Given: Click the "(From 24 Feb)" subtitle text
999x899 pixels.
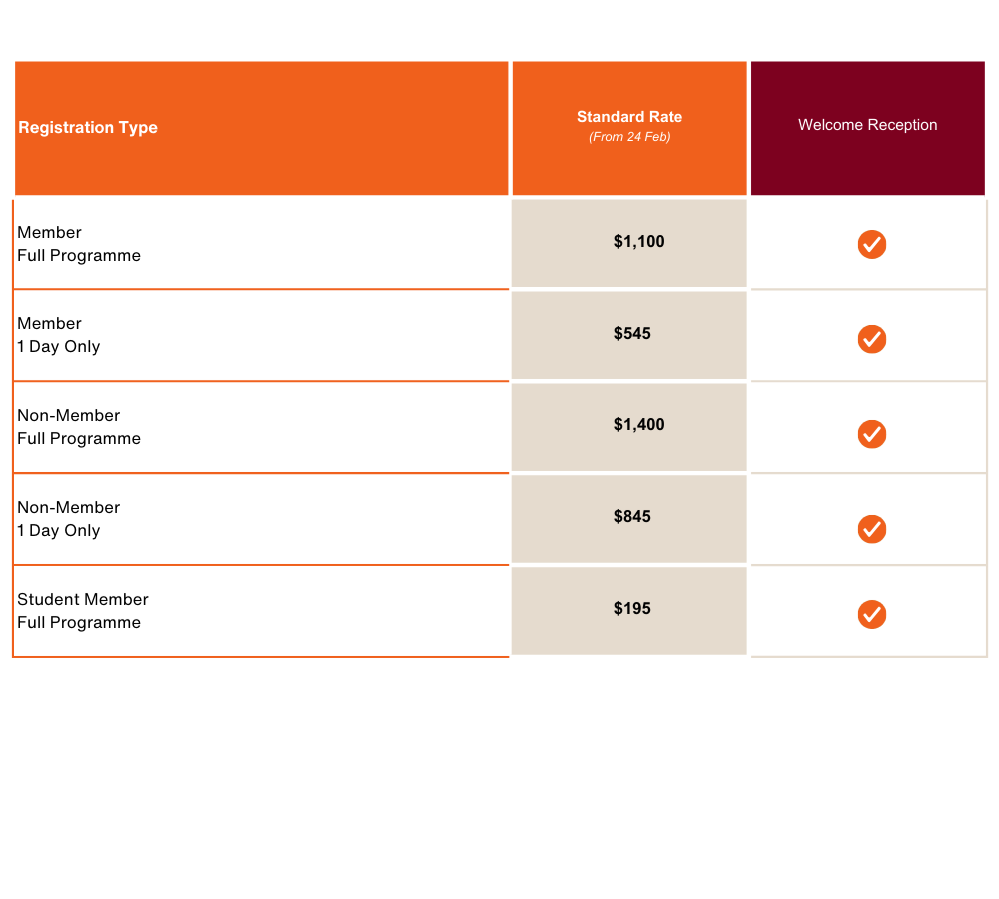Looking at the screenshot, I should point(629,137).
